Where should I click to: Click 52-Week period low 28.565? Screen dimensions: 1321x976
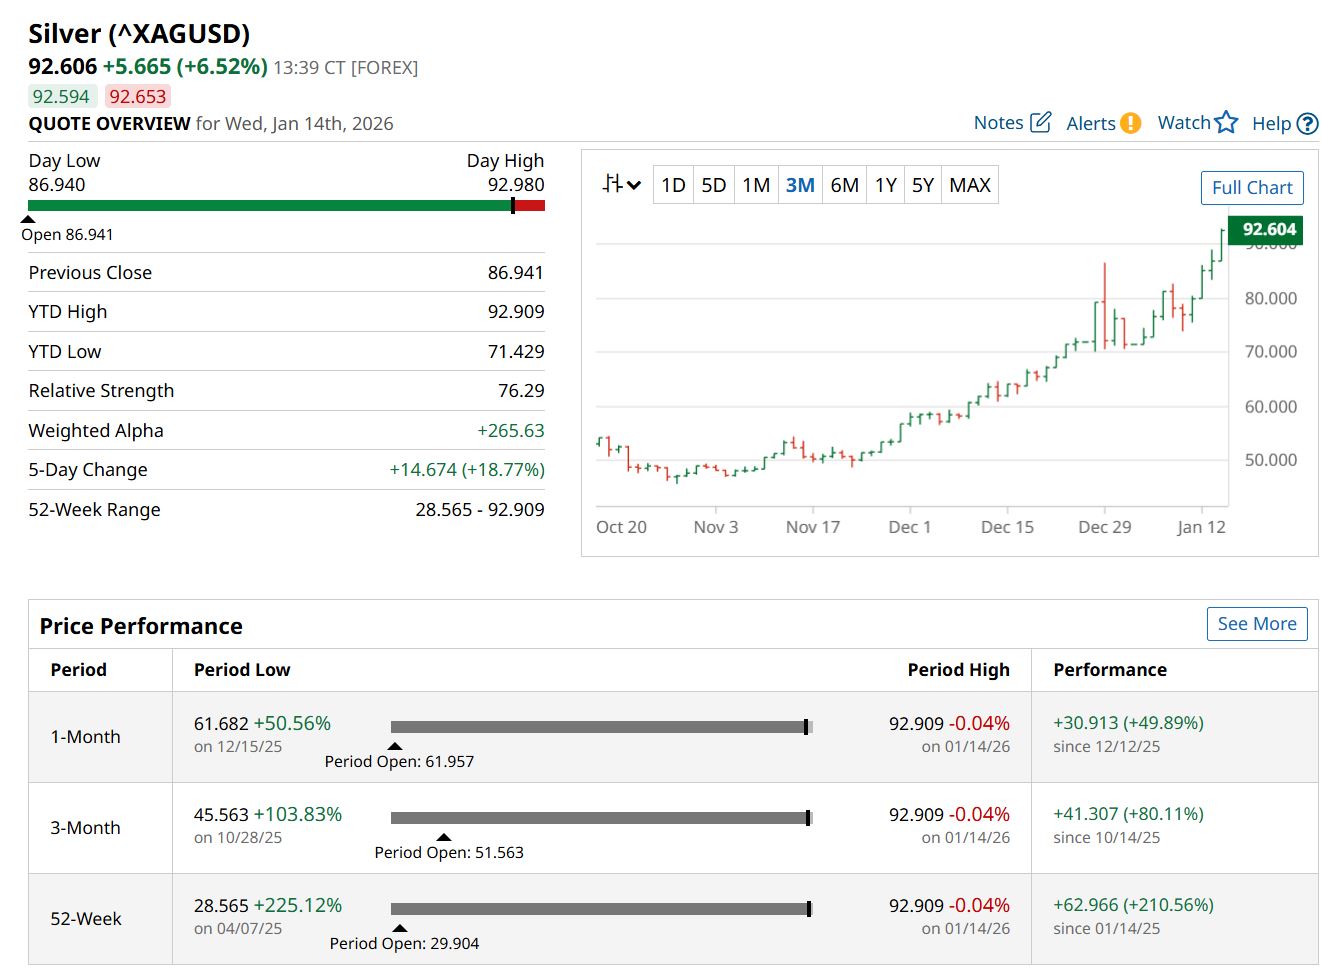point(221,905)
